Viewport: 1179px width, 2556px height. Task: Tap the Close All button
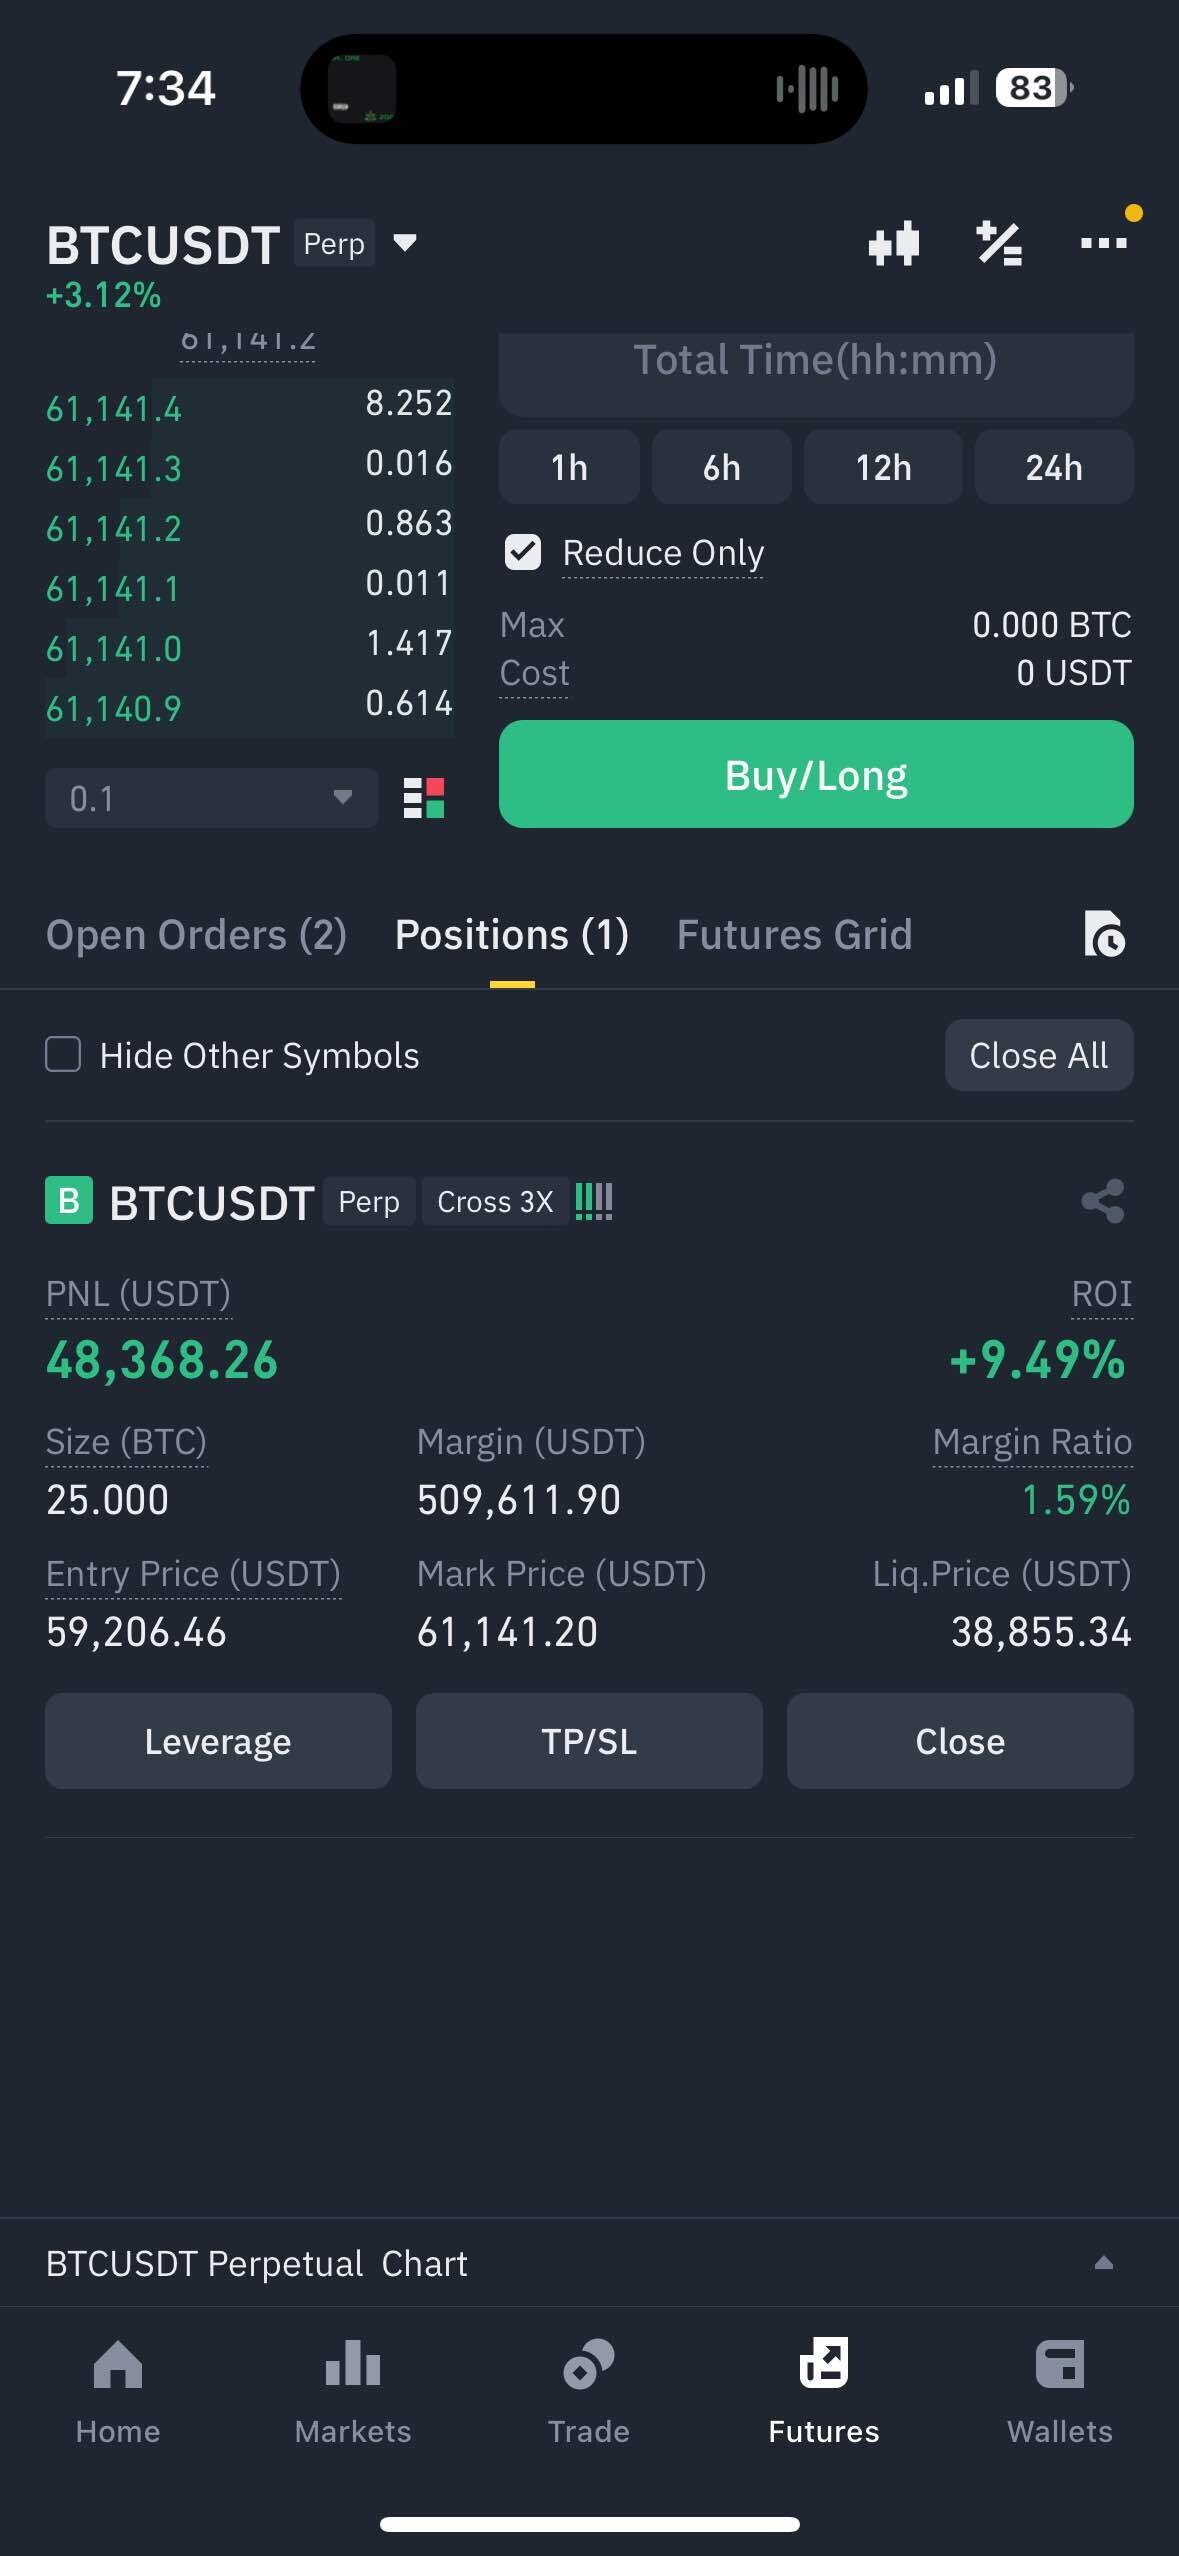pyautogui.click(x=1038, y=1055)
